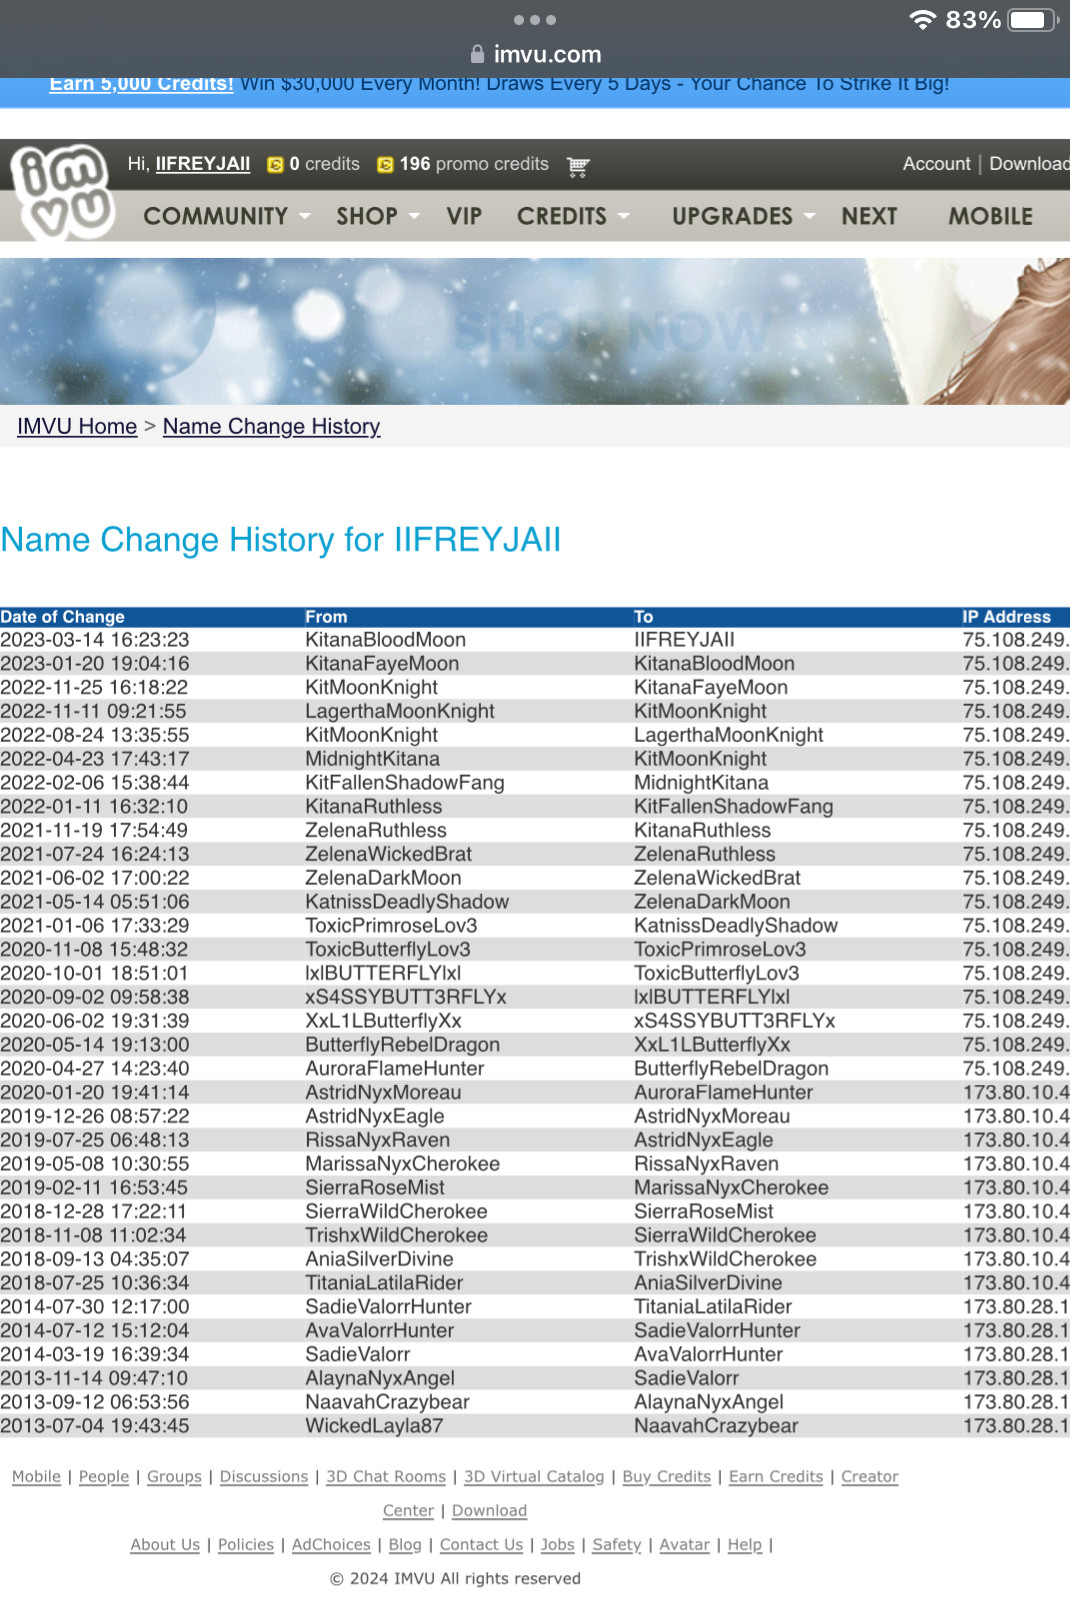This screenshot has height=1620, width=1070.
Task: Open the 3D Chat Rooms footer link
Action: click(386, 1477)
